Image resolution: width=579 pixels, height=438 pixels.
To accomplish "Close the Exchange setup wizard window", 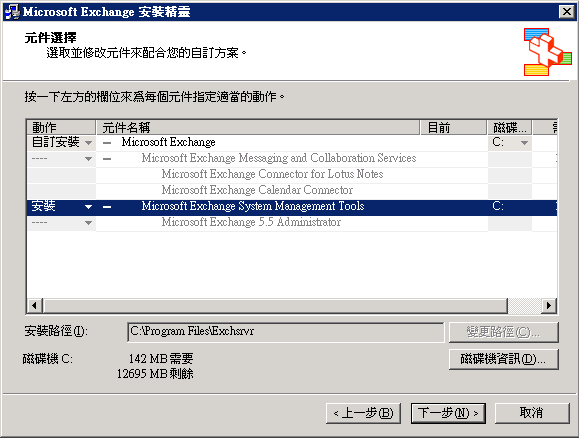I will click(x=566, y=12).
